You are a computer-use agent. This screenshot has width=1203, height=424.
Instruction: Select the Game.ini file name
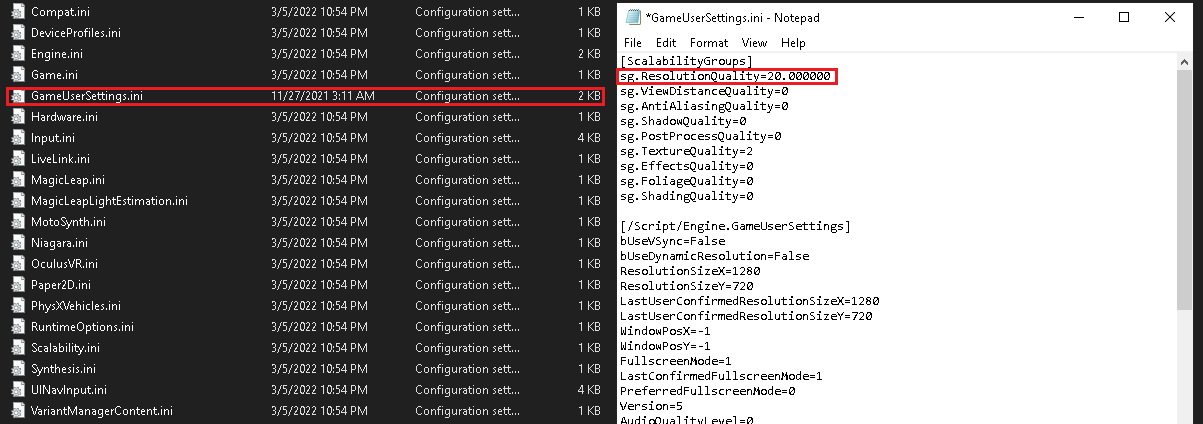click(x=56, y=75)
